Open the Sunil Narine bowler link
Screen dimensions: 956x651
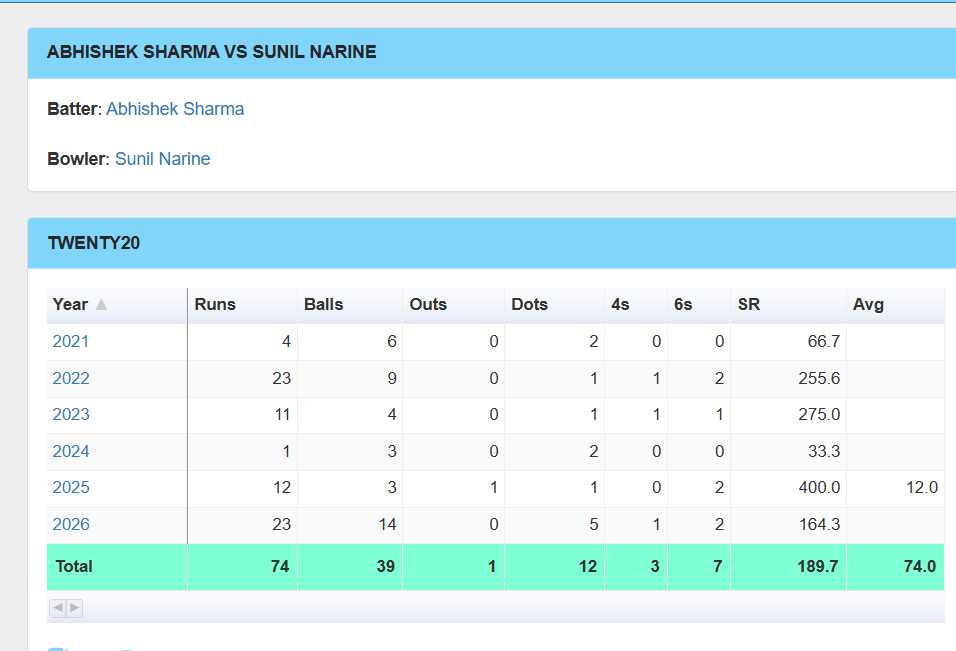162,159
